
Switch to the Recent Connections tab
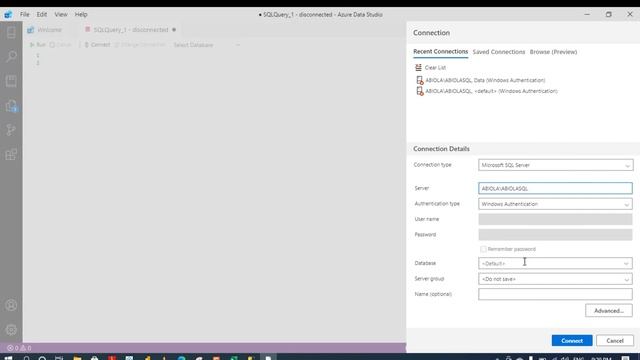(440, 52)
